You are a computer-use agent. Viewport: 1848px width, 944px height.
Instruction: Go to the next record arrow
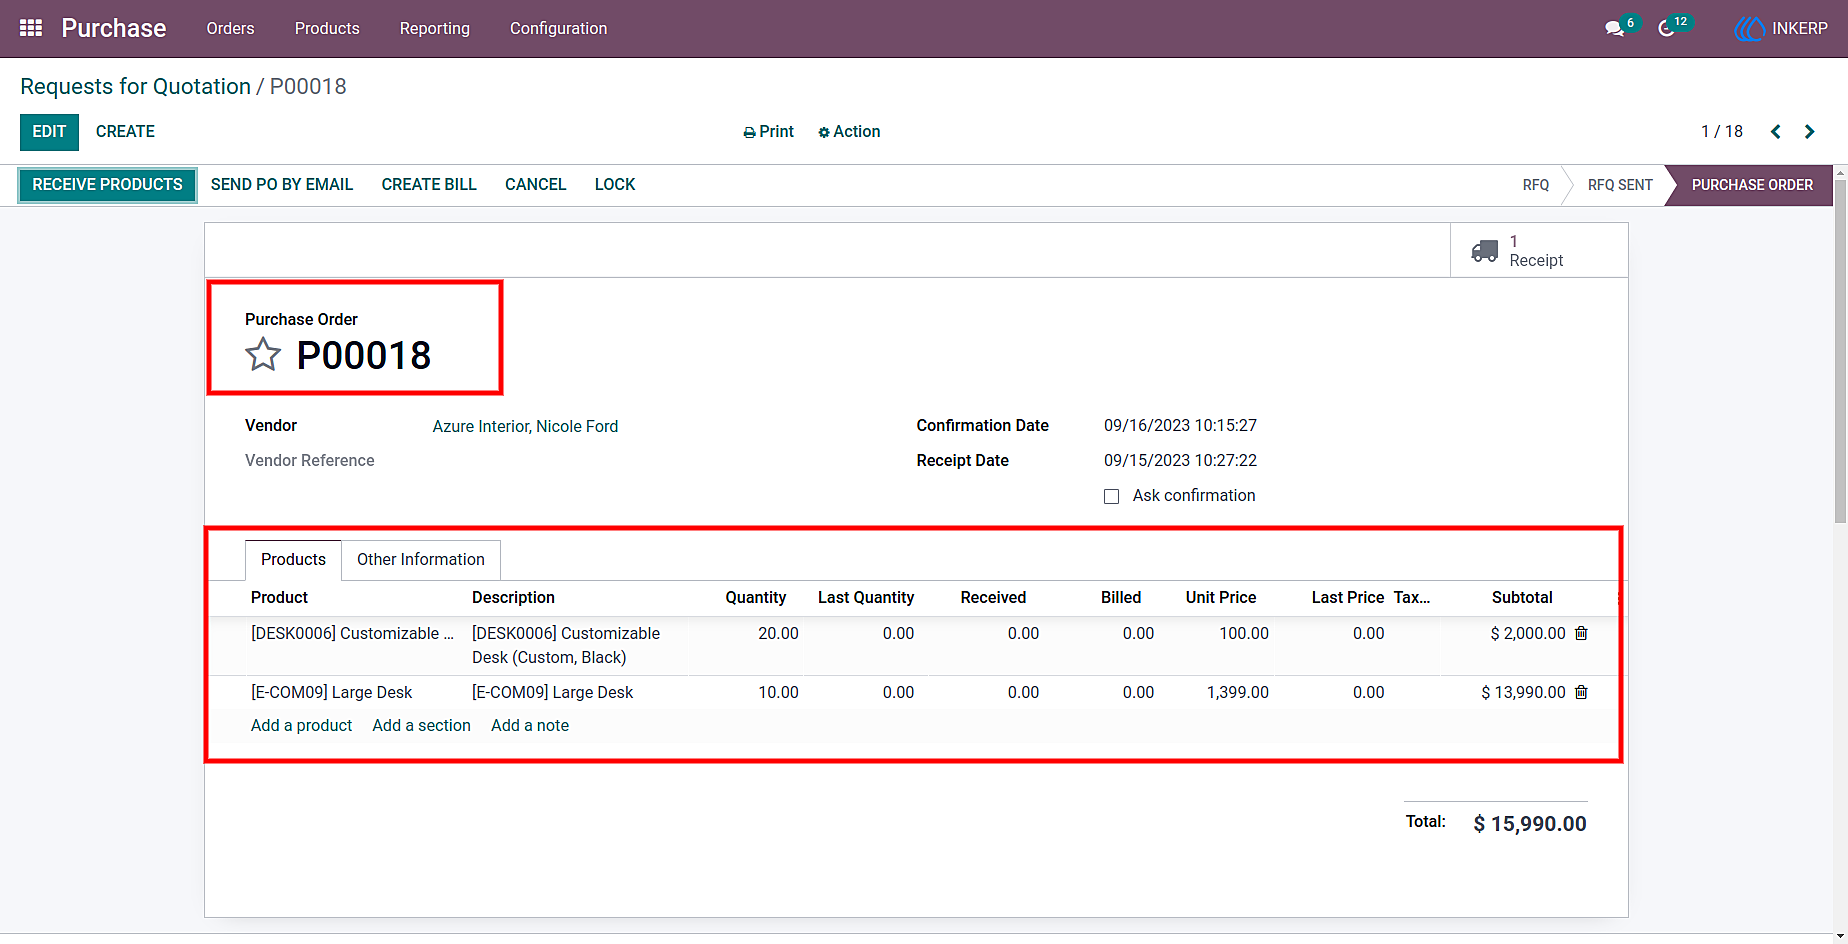(1809, 132)
